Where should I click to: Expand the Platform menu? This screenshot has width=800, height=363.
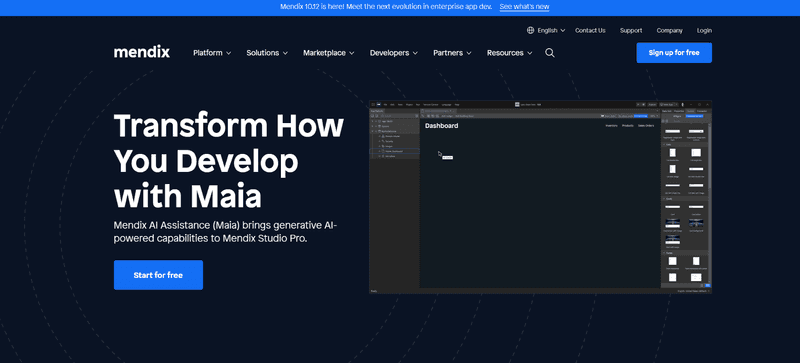tap(212, 53)
